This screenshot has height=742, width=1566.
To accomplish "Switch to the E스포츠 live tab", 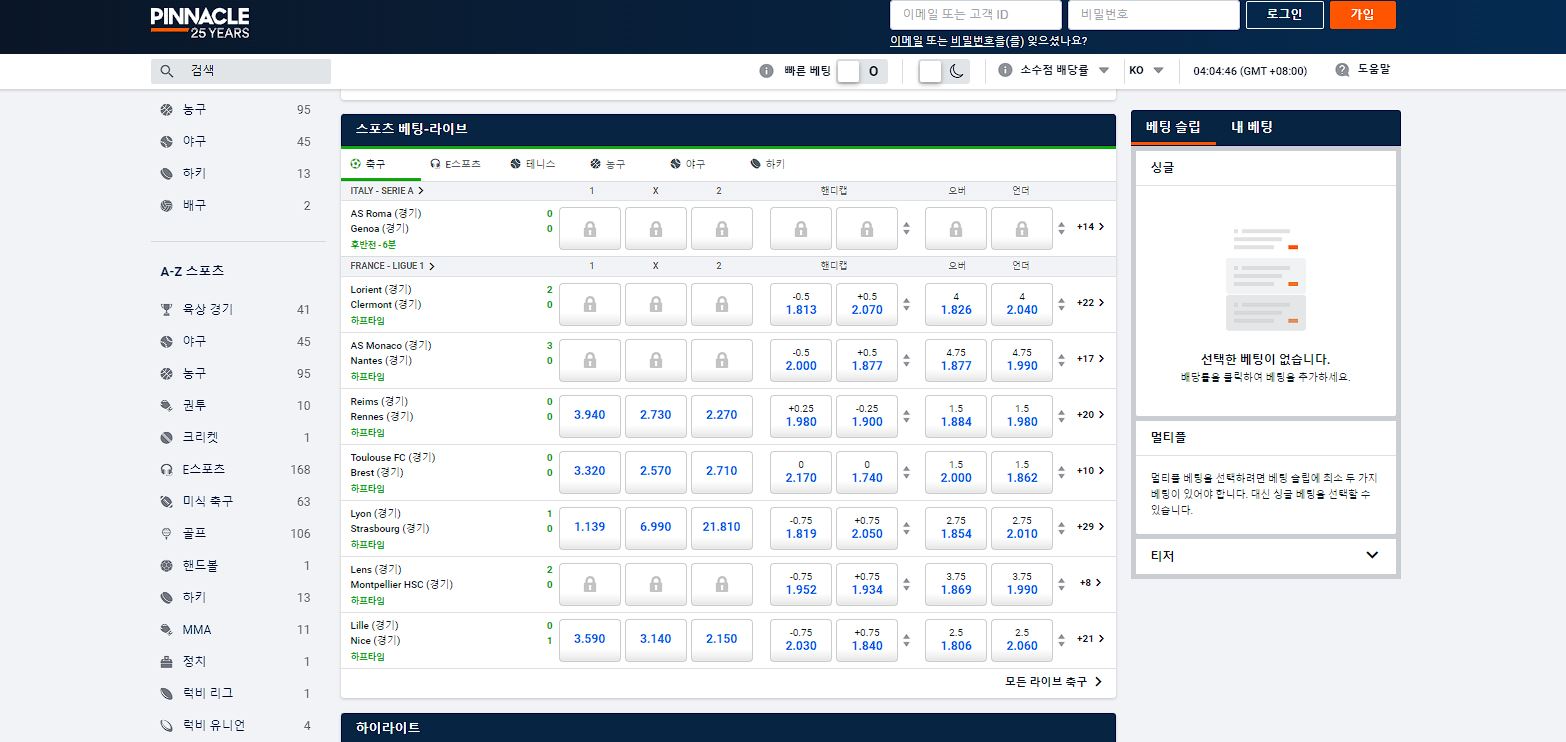I will 456,164.
